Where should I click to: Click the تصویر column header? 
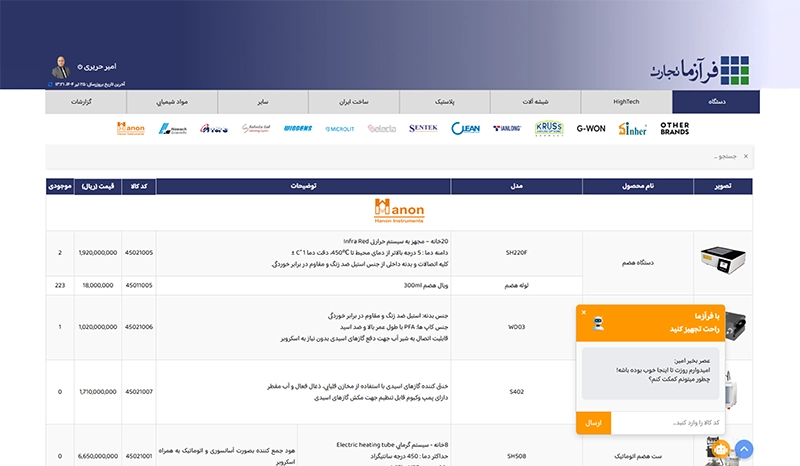click(x=723, y=186)
